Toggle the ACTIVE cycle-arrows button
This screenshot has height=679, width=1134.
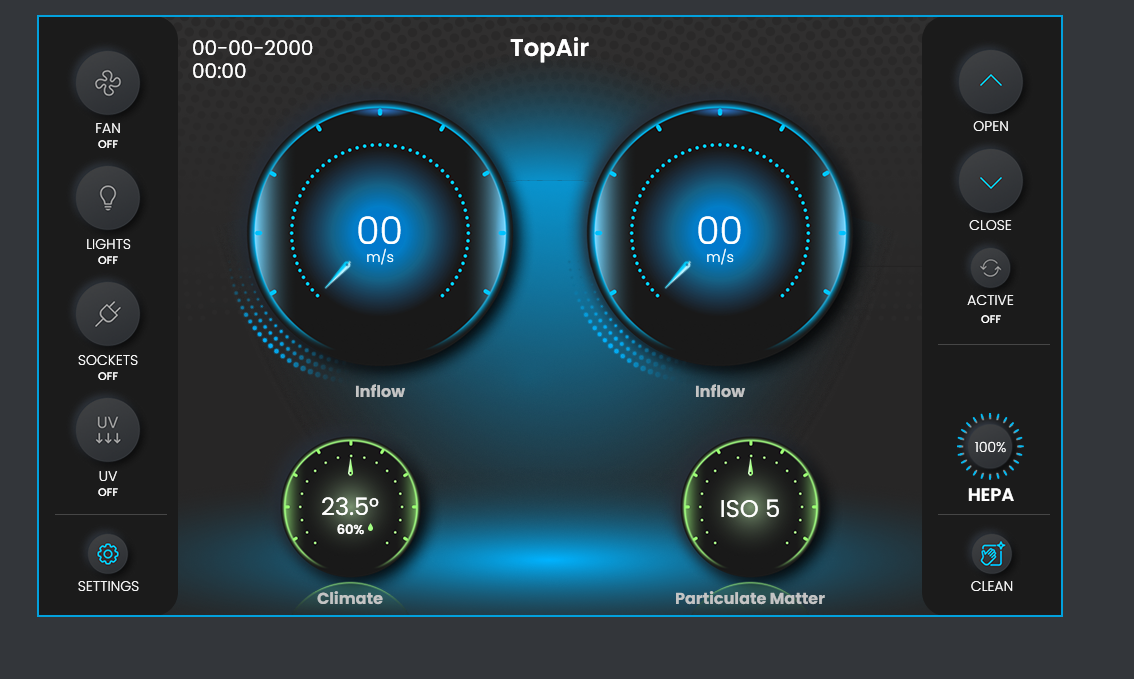click(x=990, y=268)
